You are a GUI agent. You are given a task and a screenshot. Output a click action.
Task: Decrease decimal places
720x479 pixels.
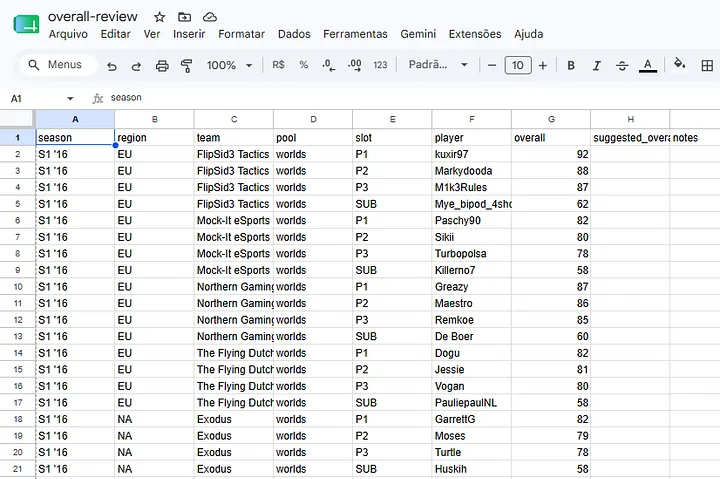click(328, 65)
